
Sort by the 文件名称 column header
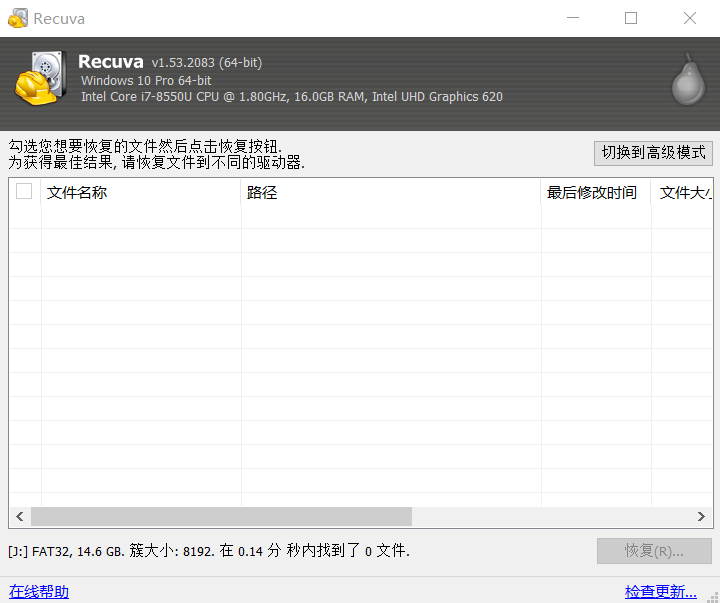pyautogui.click(x=140, y=193)
